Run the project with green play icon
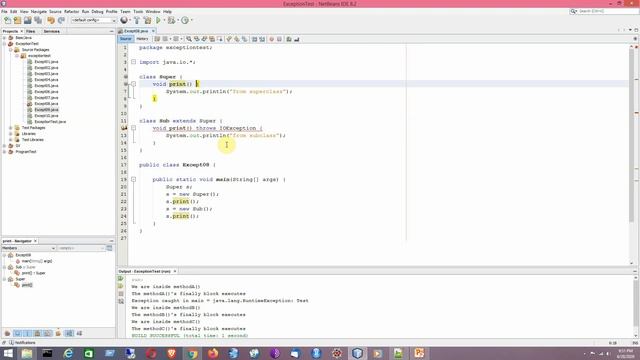The height and width of the screenshot is (360, 640). [158, 20]
